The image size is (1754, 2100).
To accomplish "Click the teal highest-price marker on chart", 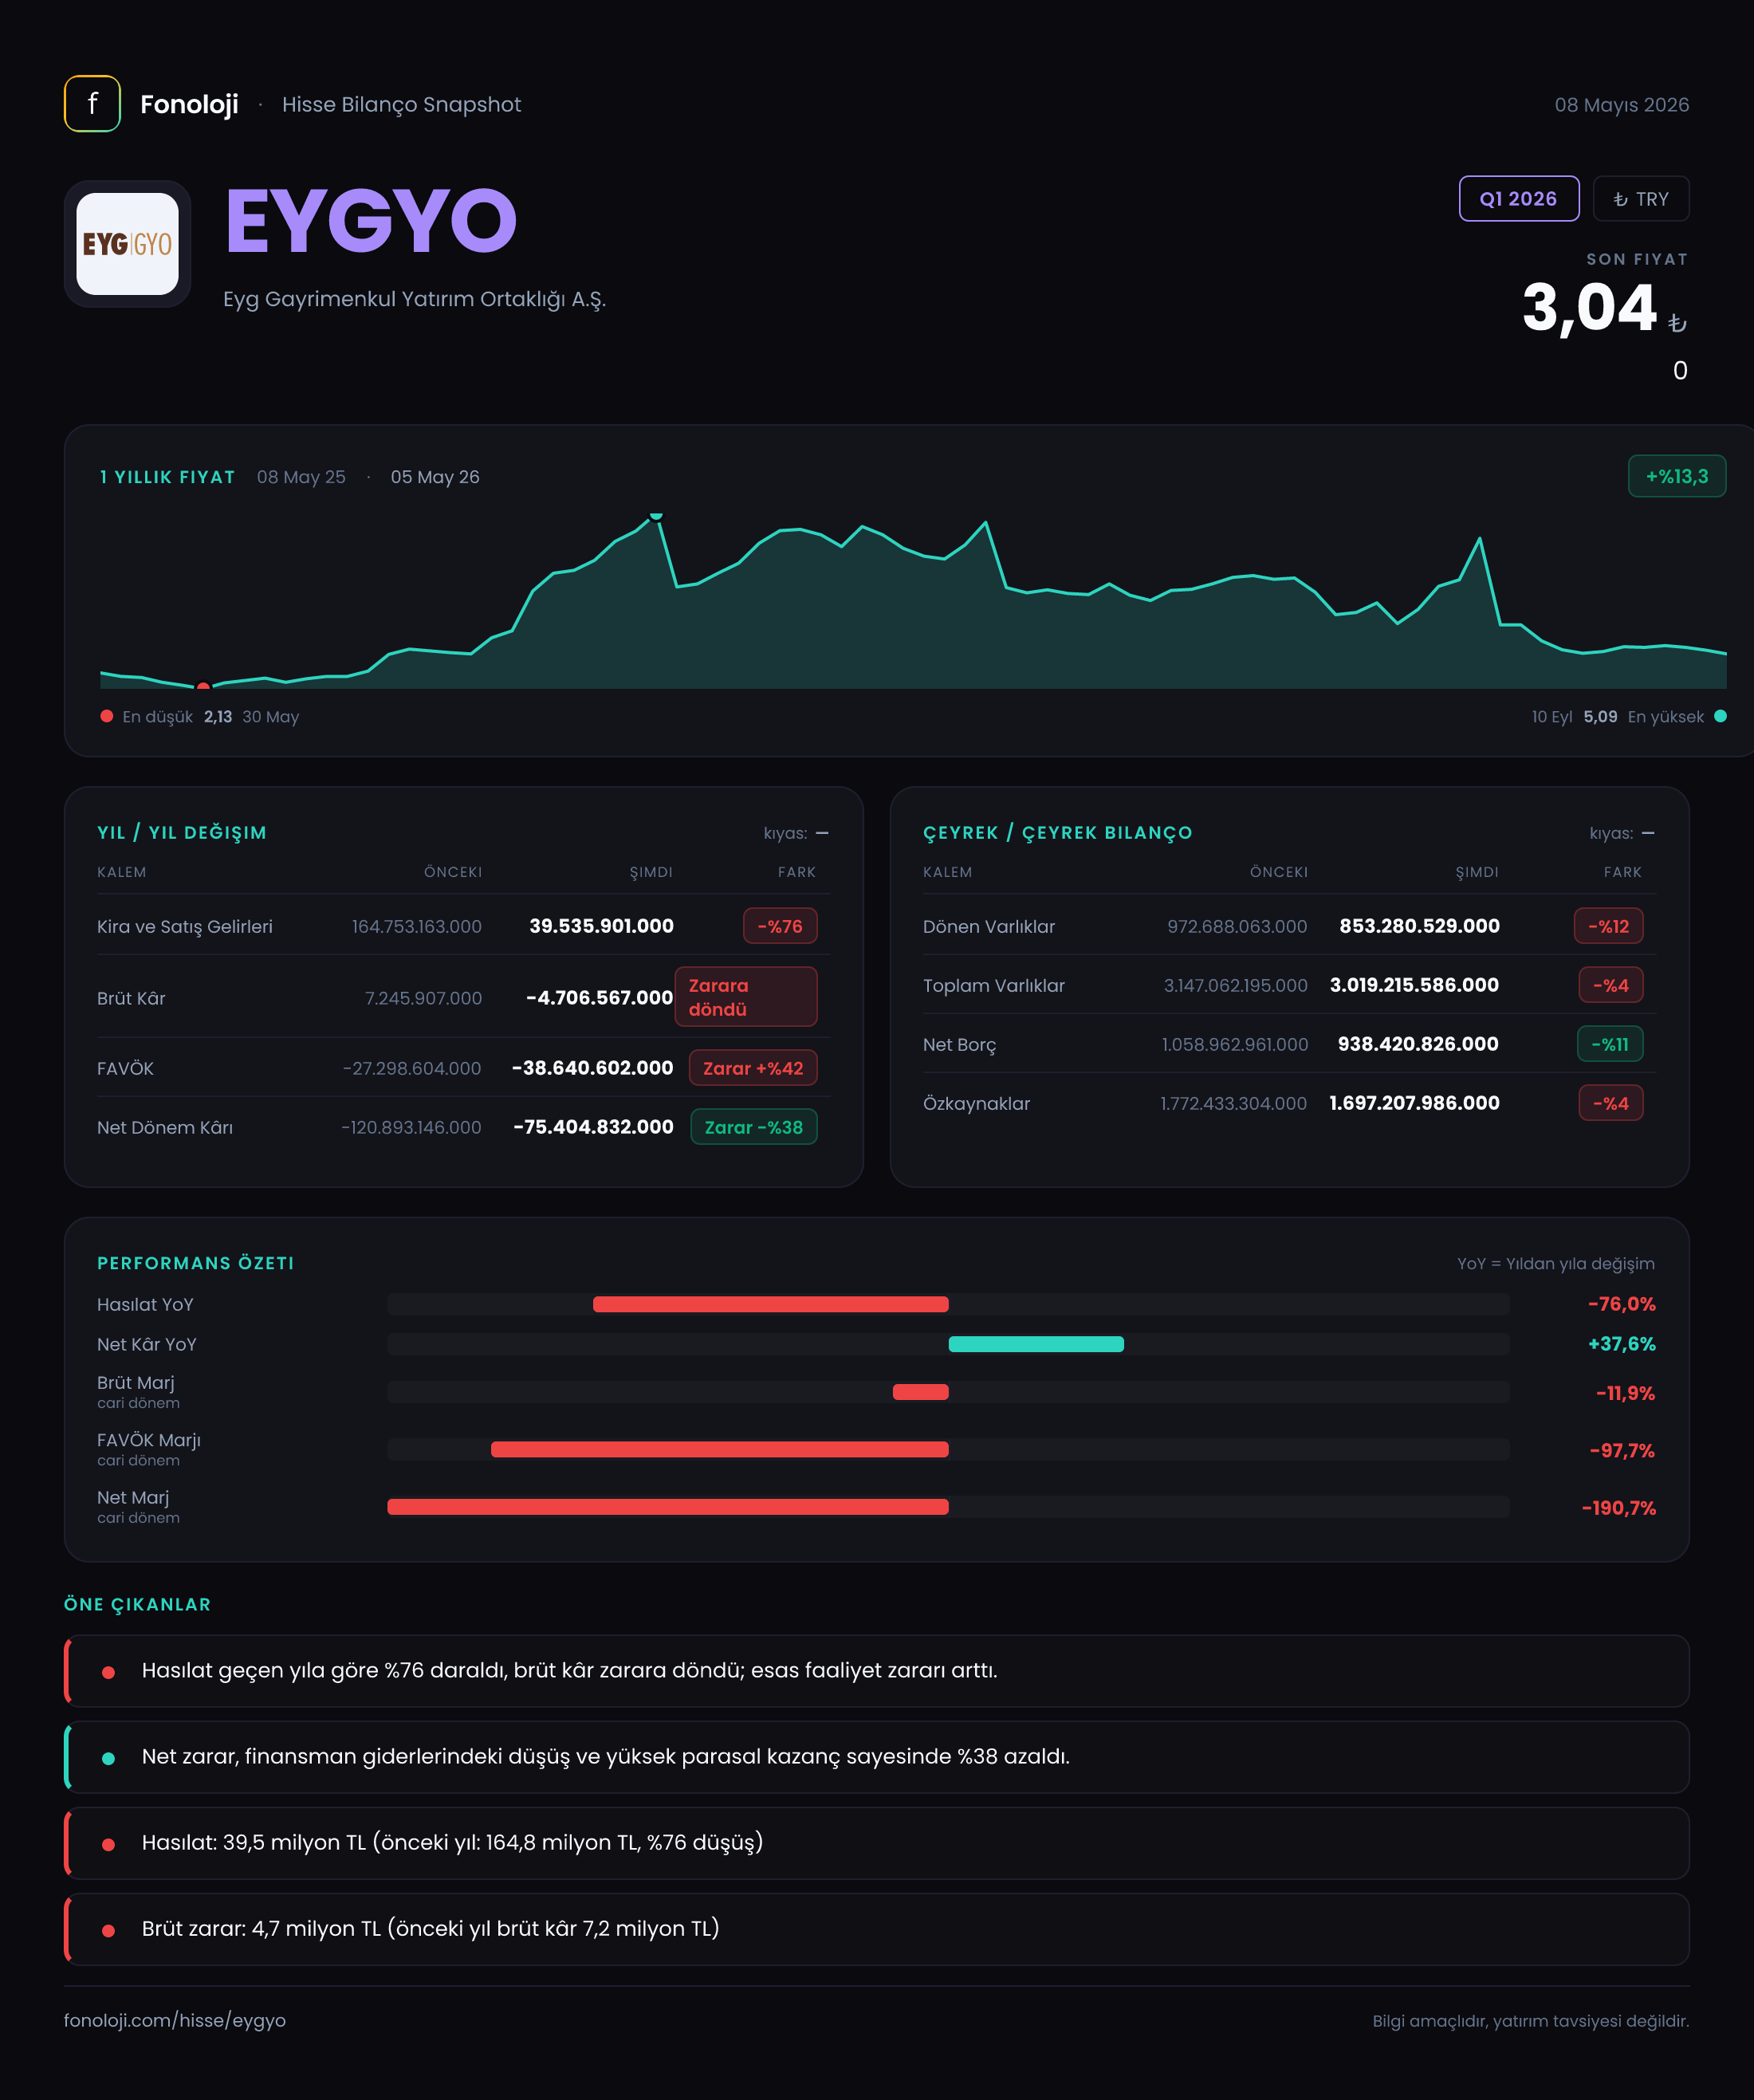I will coord(656,516).
